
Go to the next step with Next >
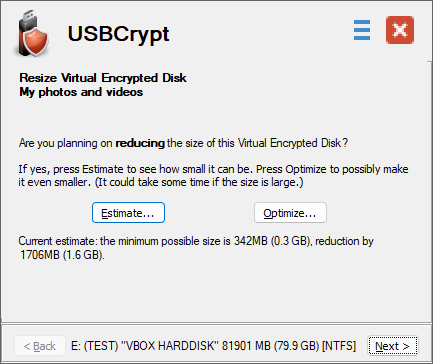point(393,346)
